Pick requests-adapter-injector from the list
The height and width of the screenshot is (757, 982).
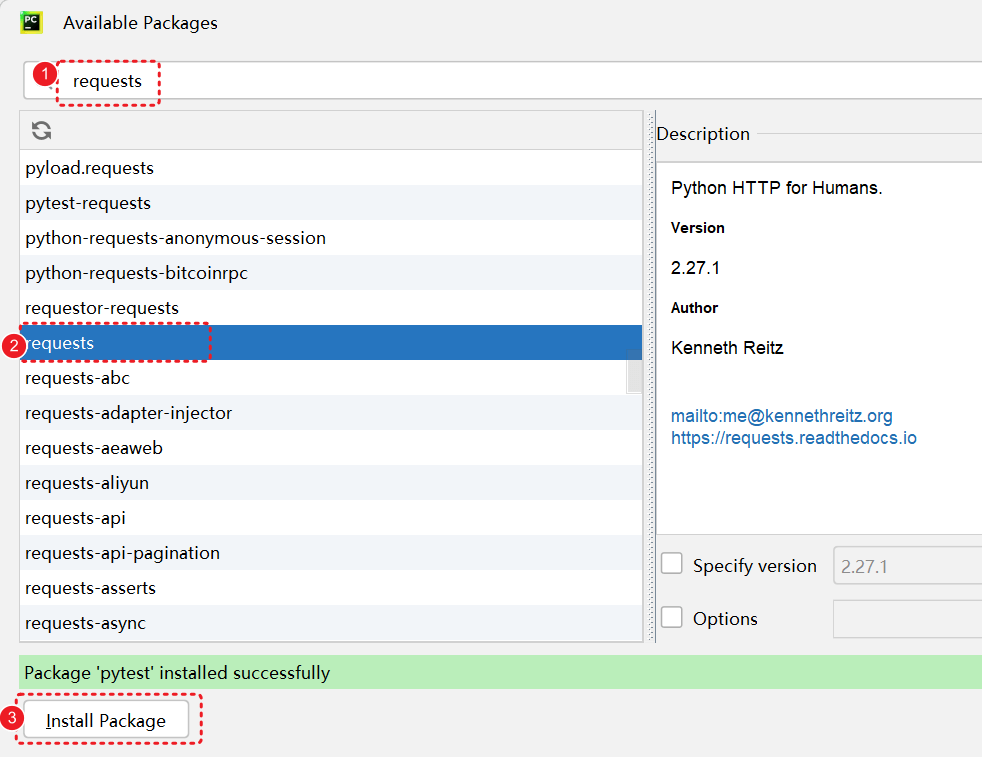129,413
